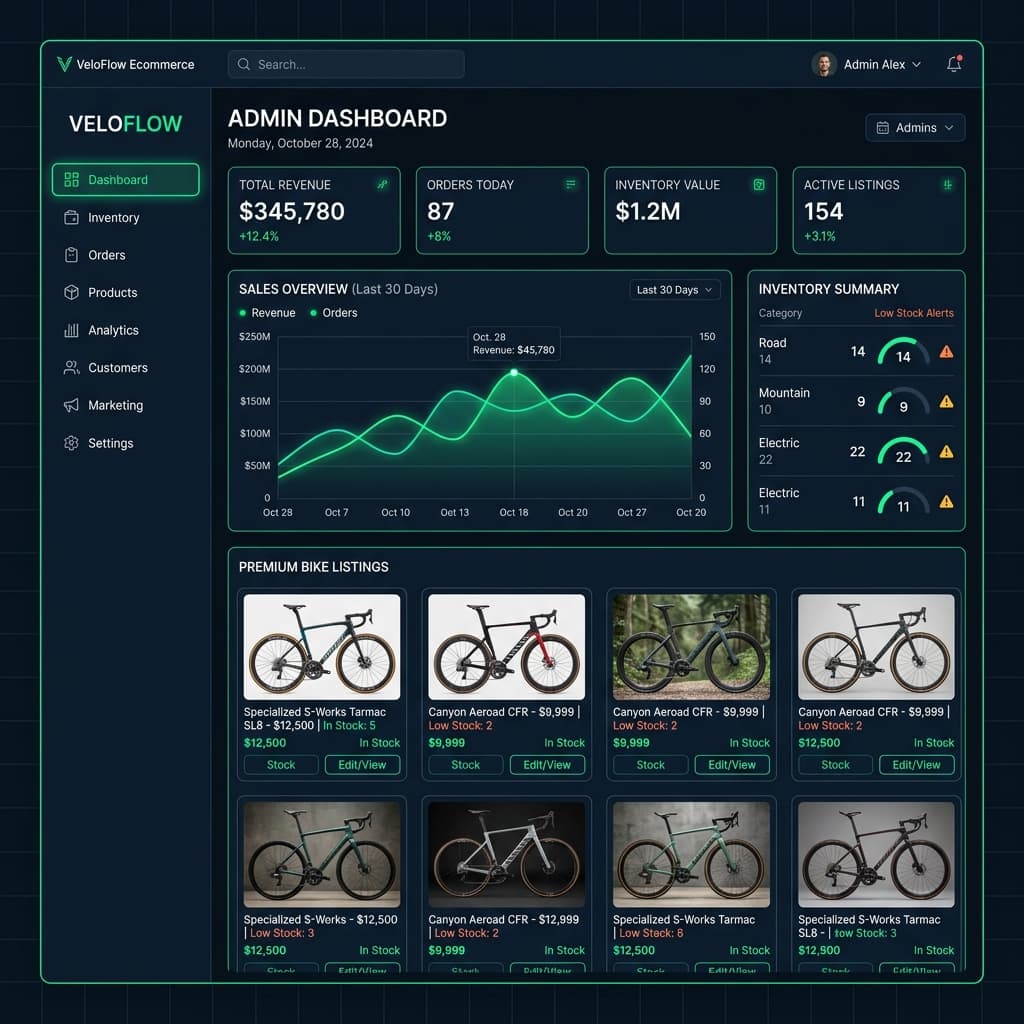
Task: Open Products in sidebar
Action: [x=125, y=293]
